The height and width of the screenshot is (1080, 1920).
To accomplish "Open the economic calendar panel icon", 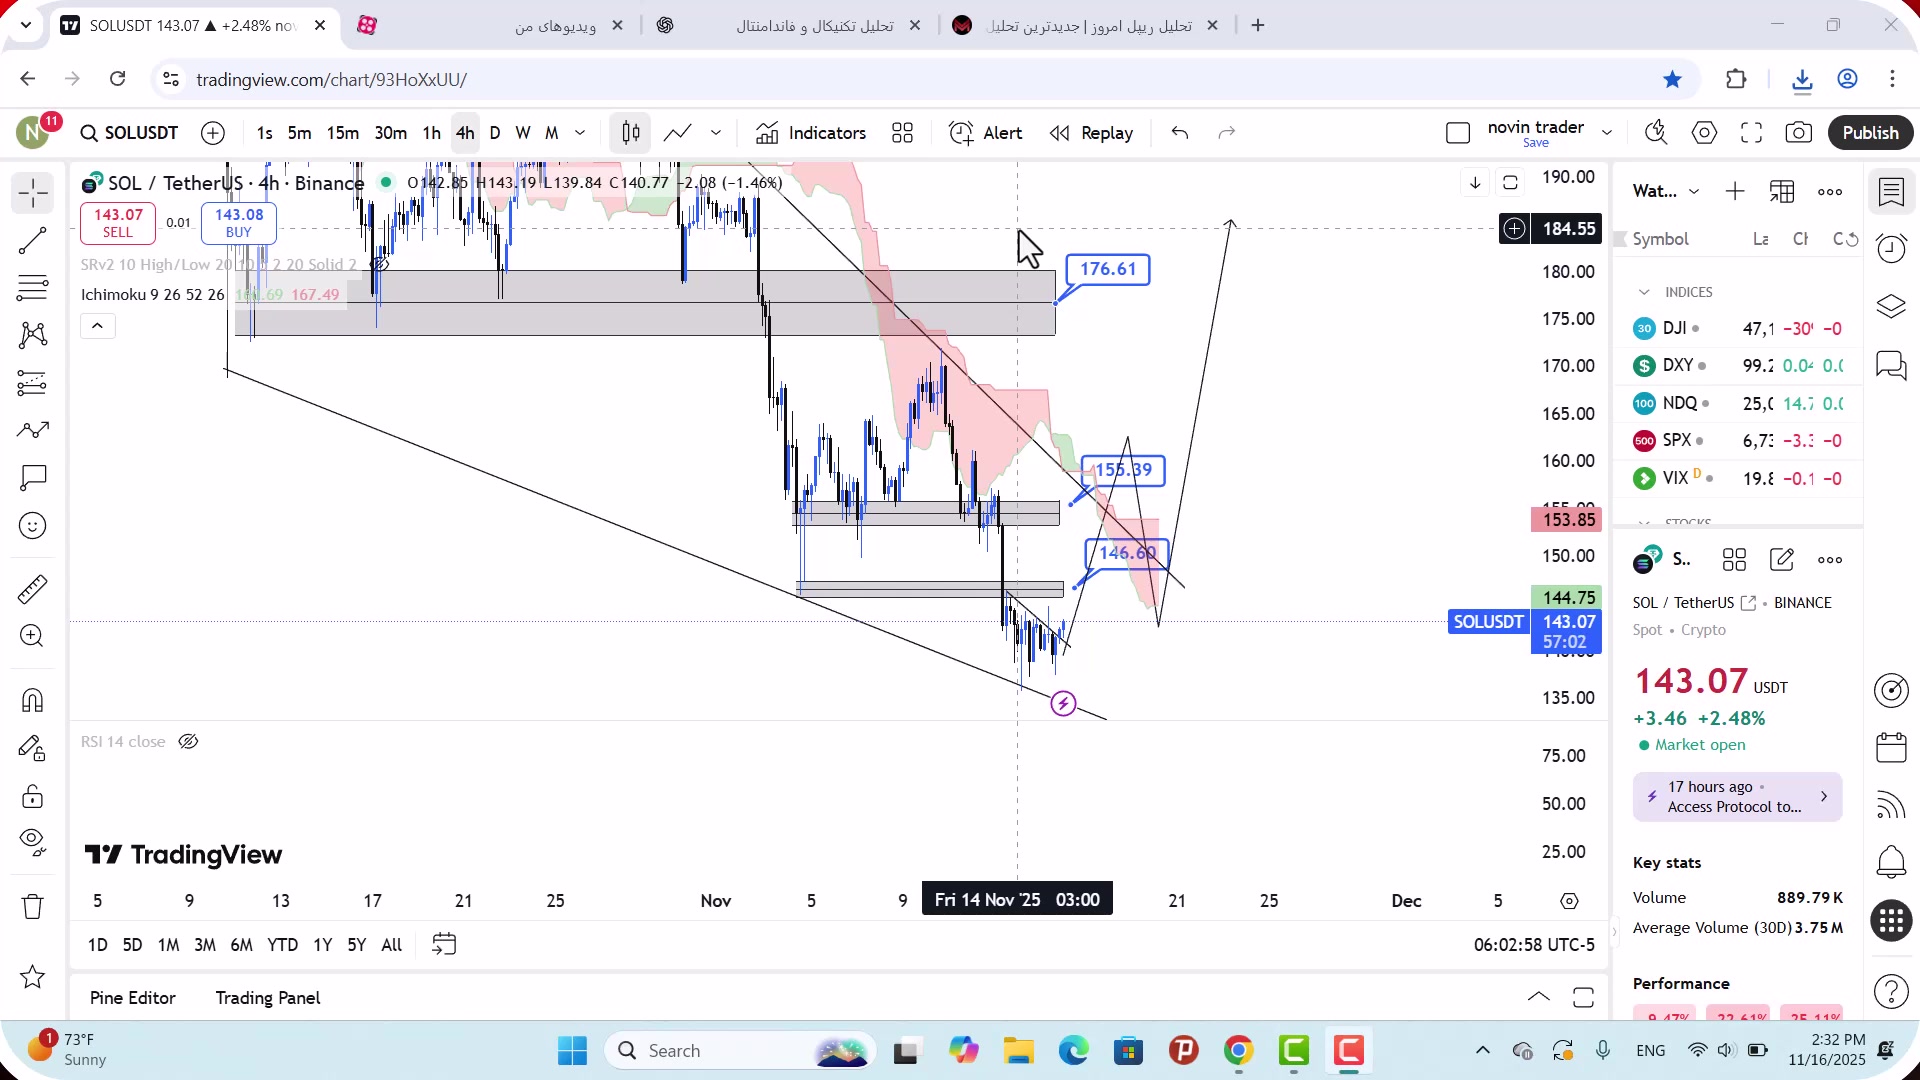I will click(x=1892, y=746).
